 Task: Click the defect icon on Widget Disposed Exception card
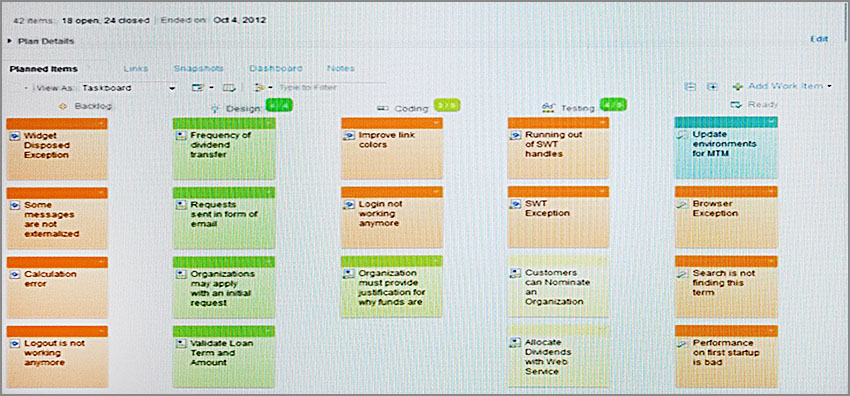[x=15, y=136]
